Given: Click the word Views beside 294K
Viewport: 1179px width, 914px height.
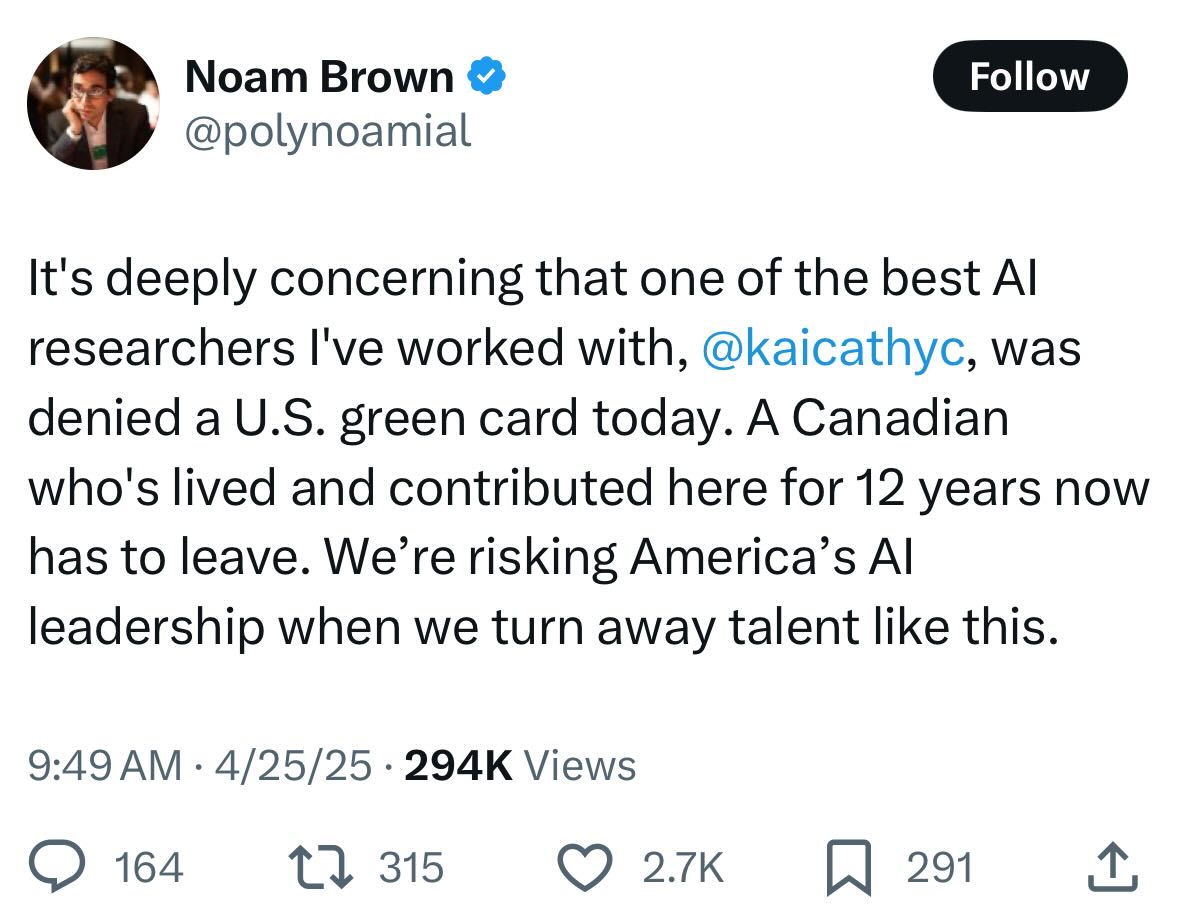Looking at the screenshot, I should click(x=580, y=766).
